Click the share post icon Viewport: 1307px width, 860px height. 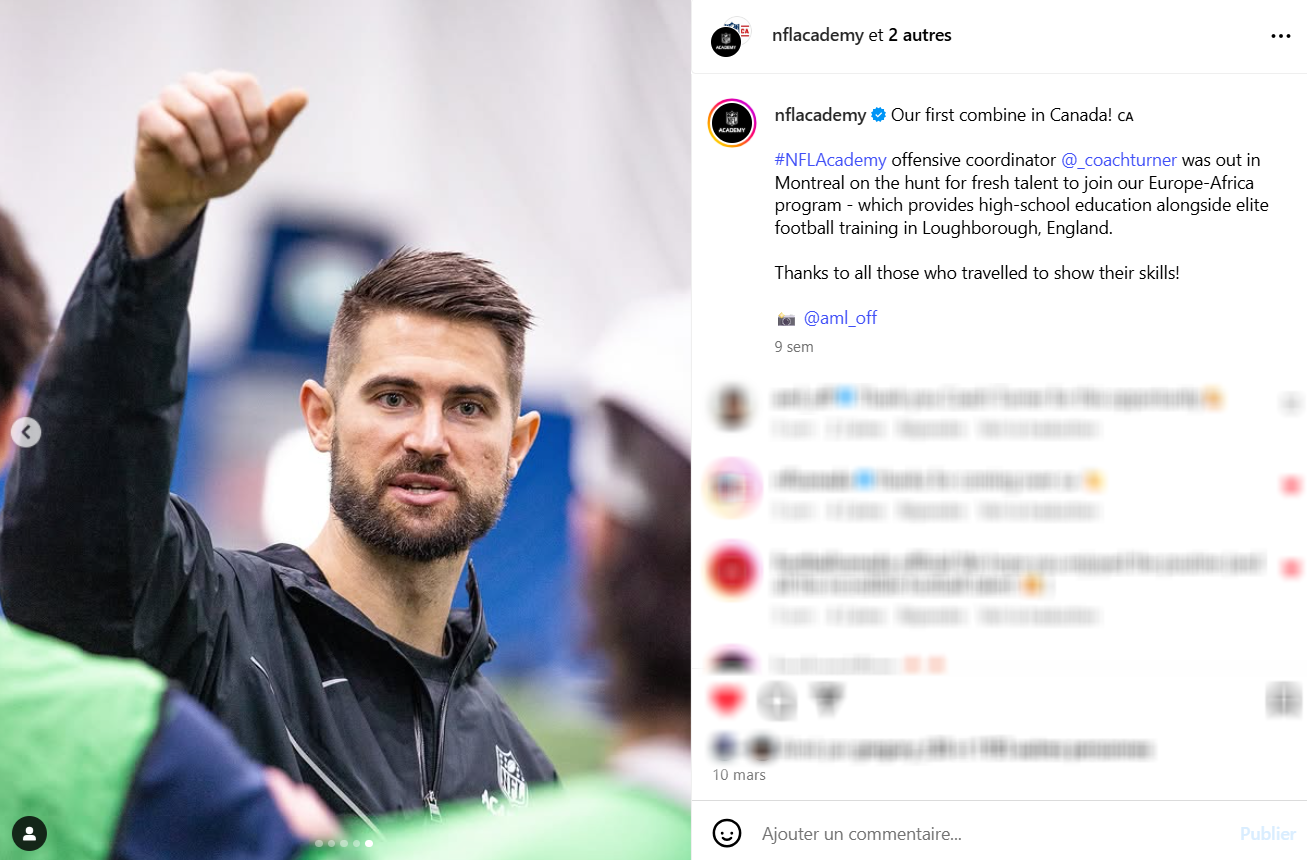point(825,699)
